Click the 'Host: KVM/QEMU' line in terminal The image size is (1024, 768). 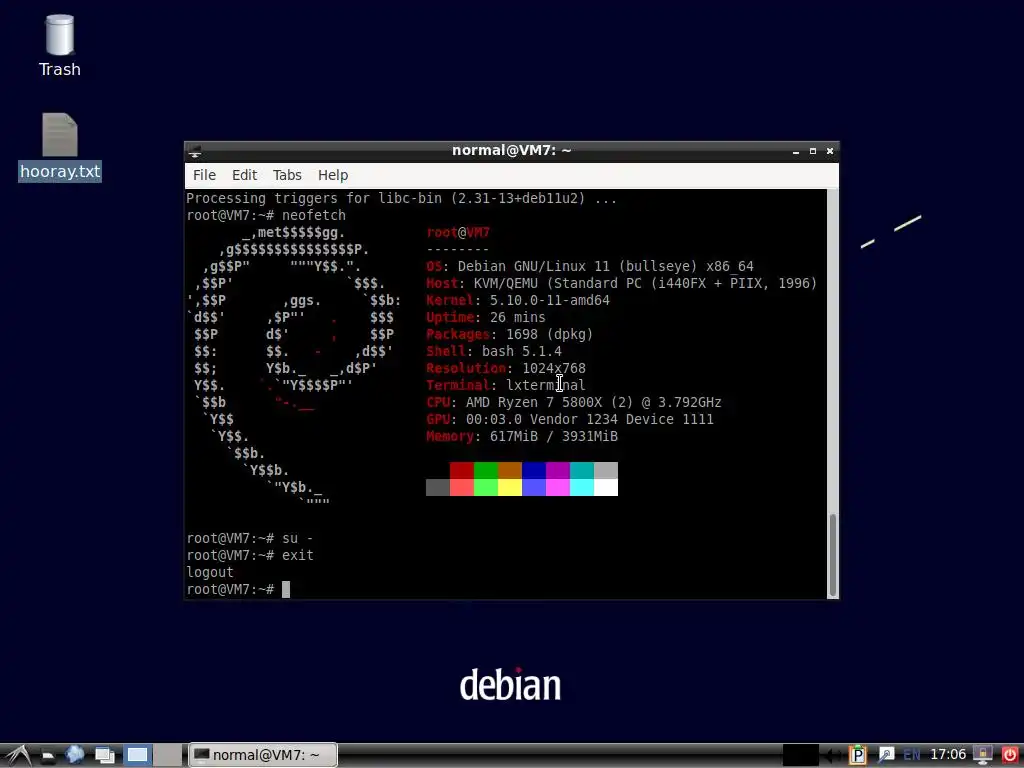click(x=622, y=283)
